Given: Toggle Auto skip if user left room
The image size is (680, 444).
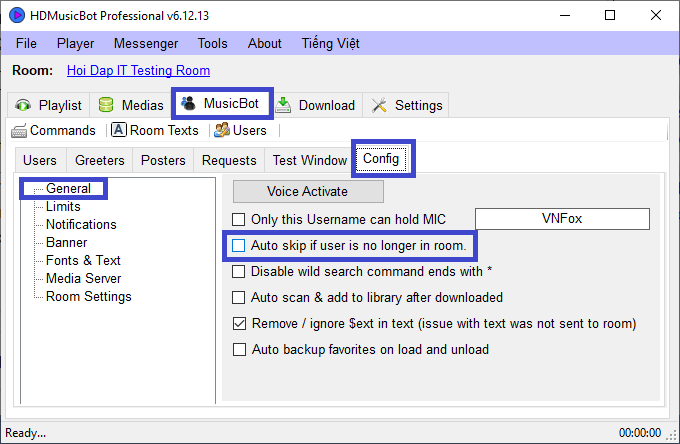Looking at the screenshot, I should coord(239,245).
